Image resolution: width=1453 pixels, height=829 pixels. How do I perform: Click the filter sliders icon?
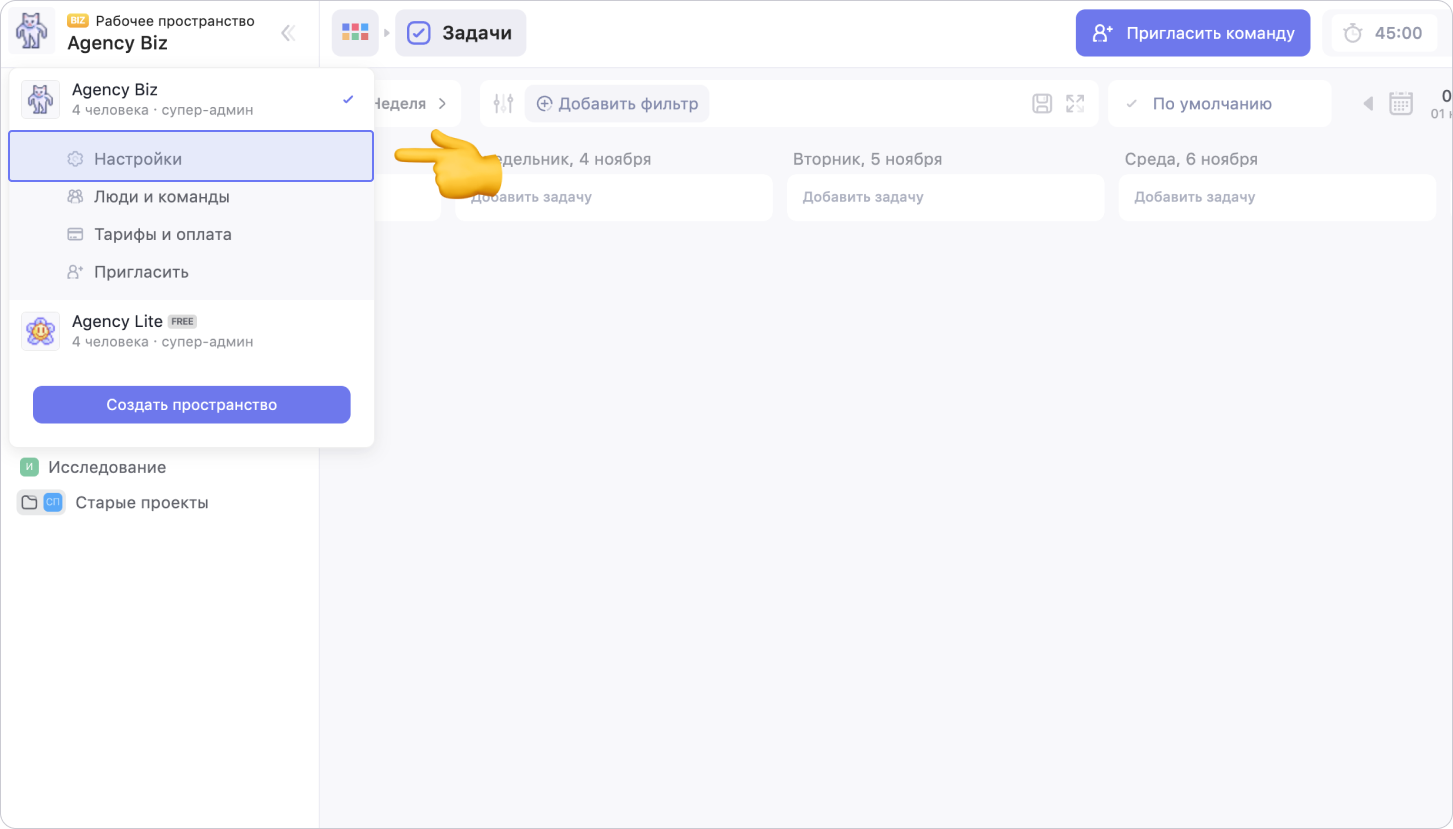point(503,103)
